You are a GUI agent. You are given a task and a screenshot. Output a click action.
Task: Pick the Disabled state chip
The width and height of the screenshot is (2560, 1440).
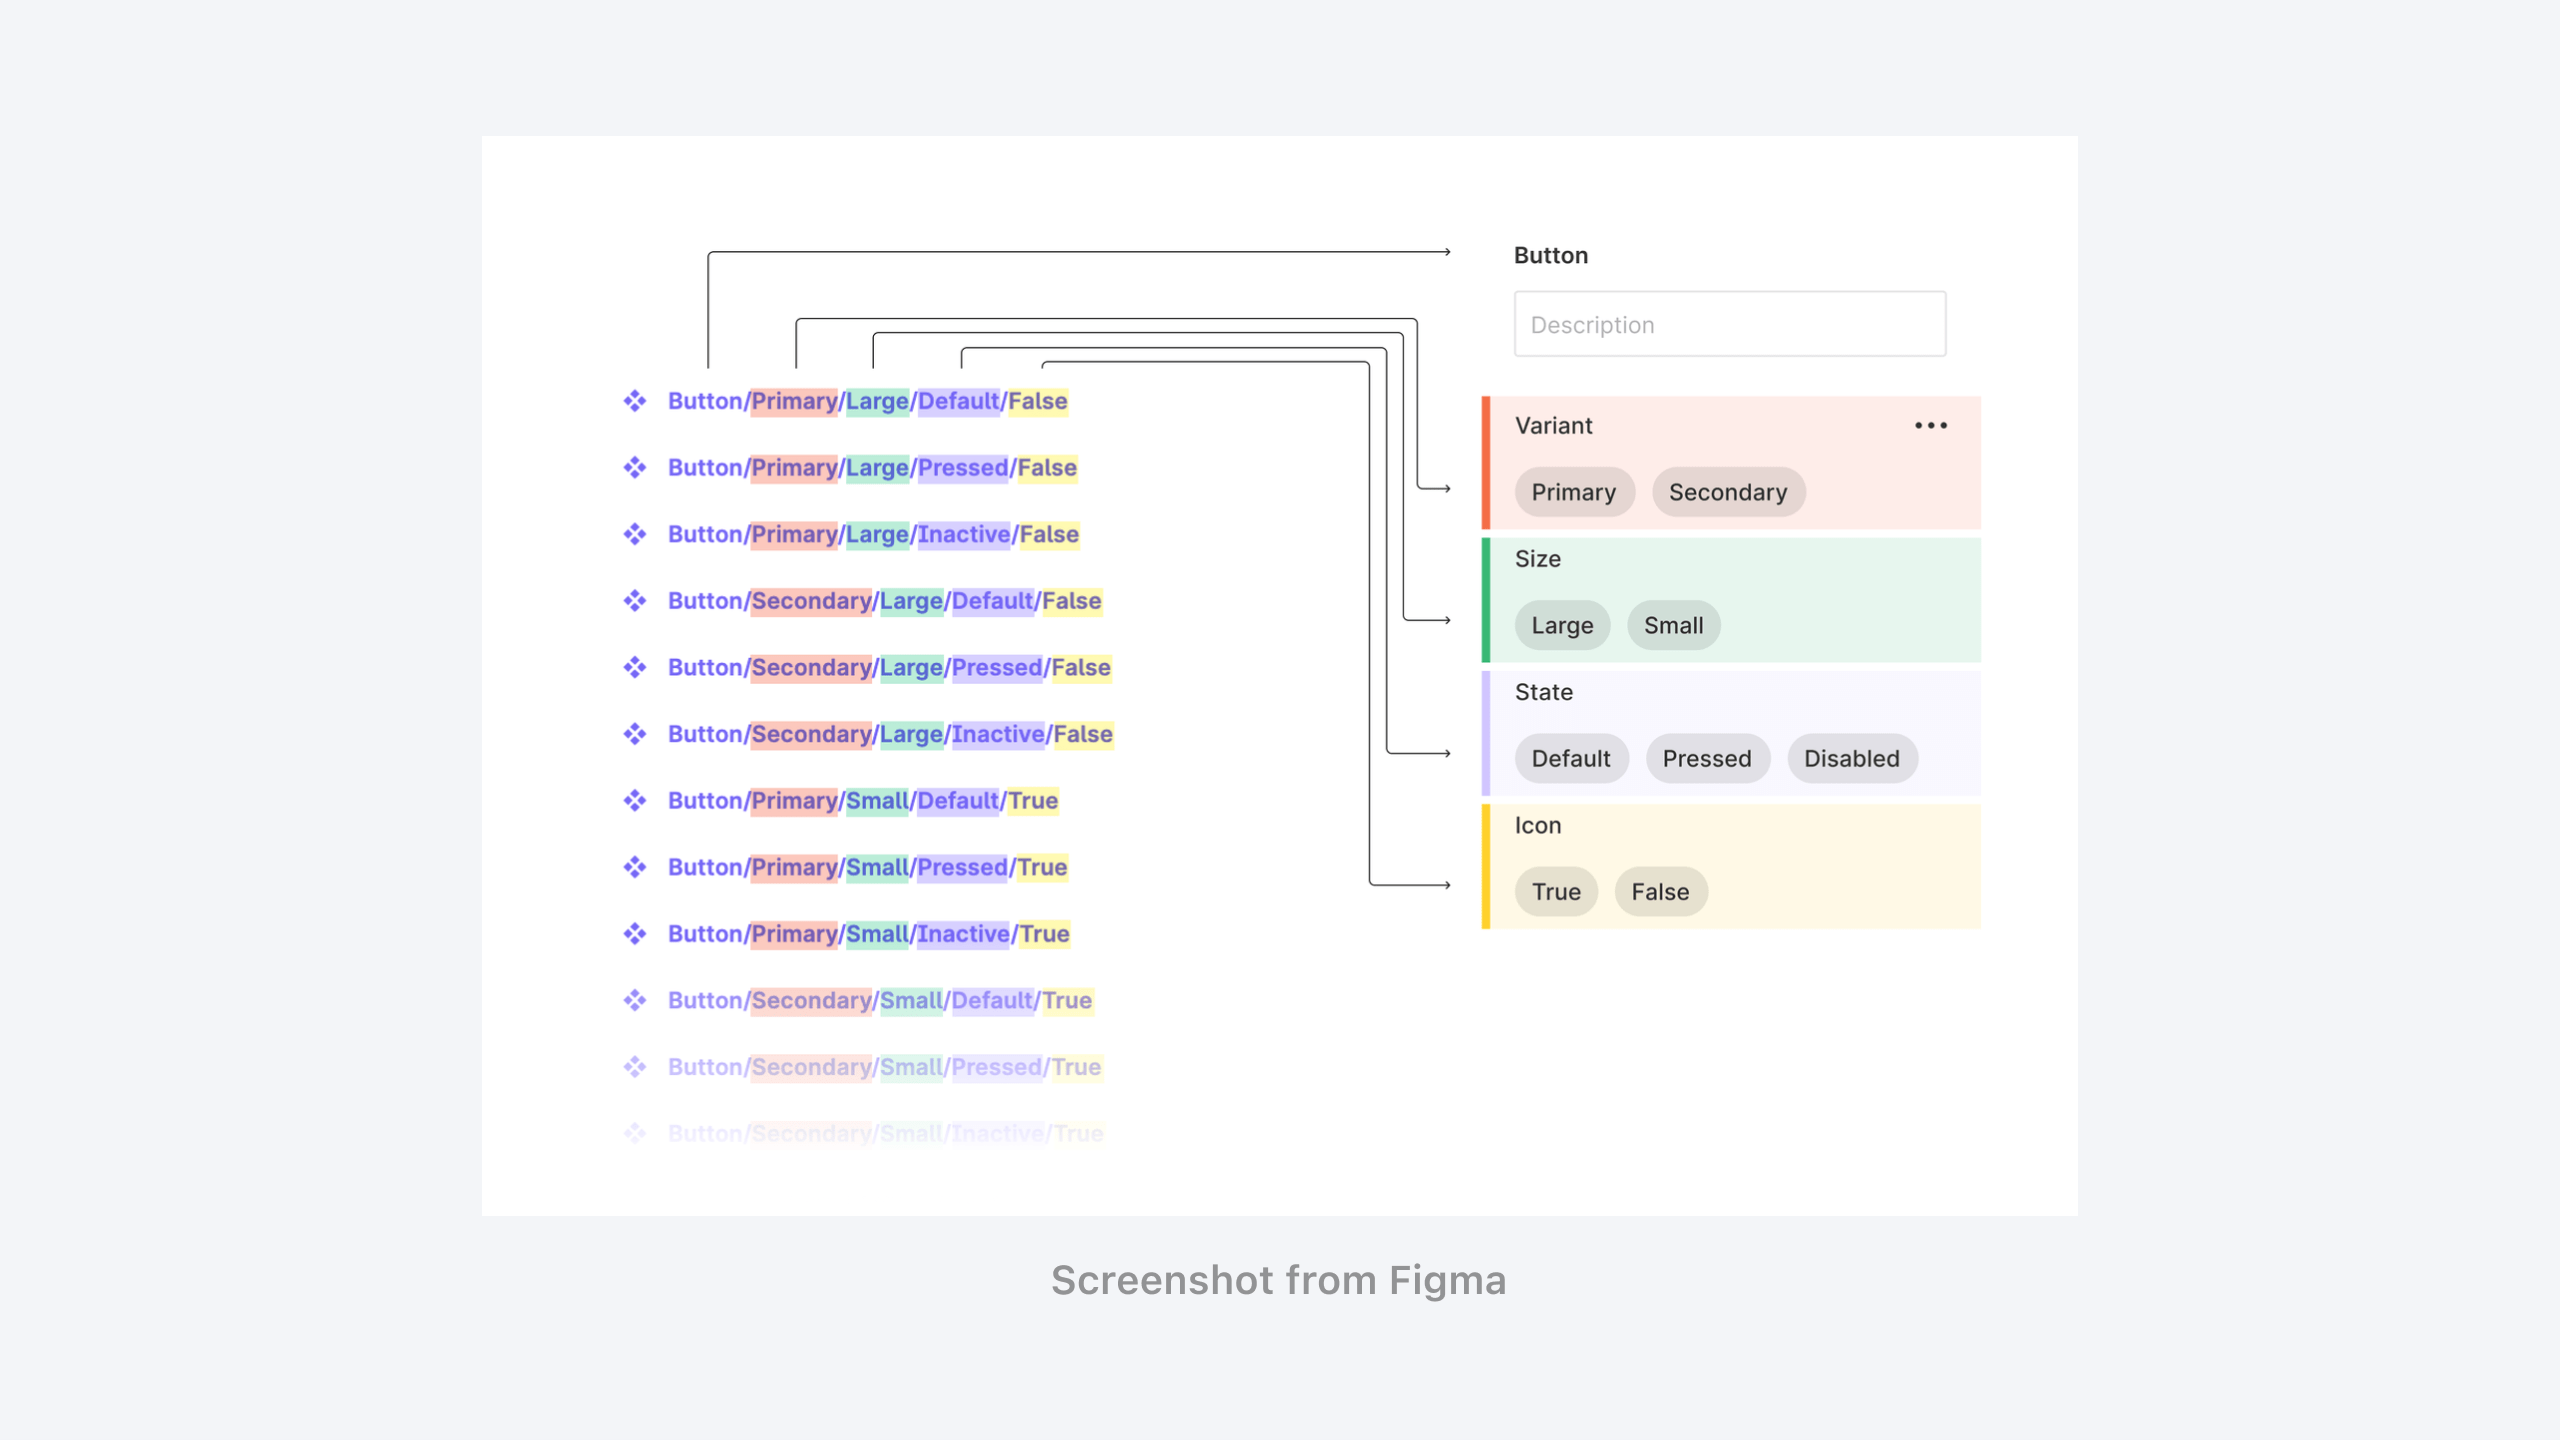click(1851, 759)
